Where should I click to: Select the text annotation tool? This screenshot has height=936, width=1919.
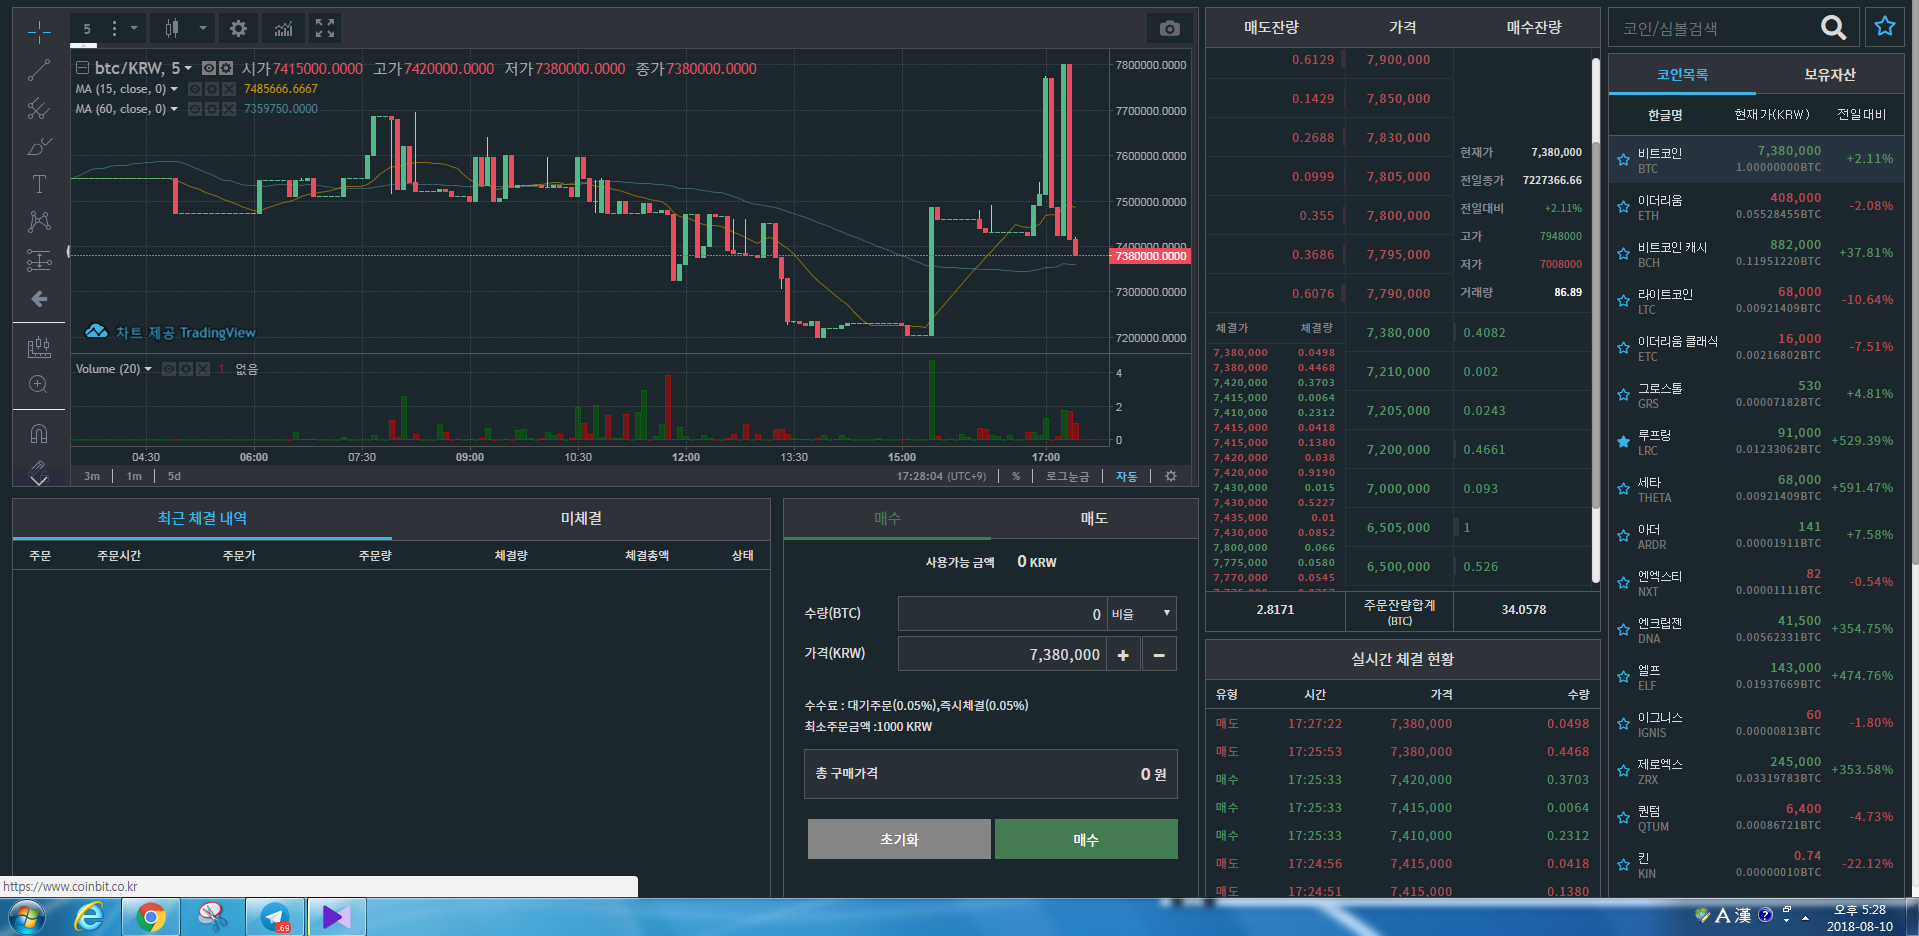pyautogui.click(x=39, y=184)
